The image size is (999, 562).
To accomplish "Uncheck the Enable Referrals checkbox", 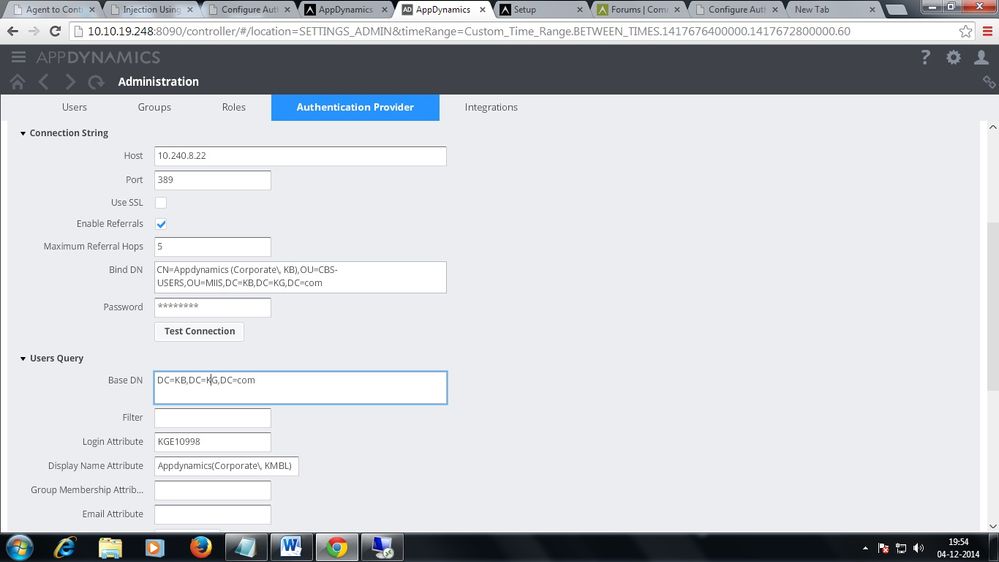I will coord(161,224).
